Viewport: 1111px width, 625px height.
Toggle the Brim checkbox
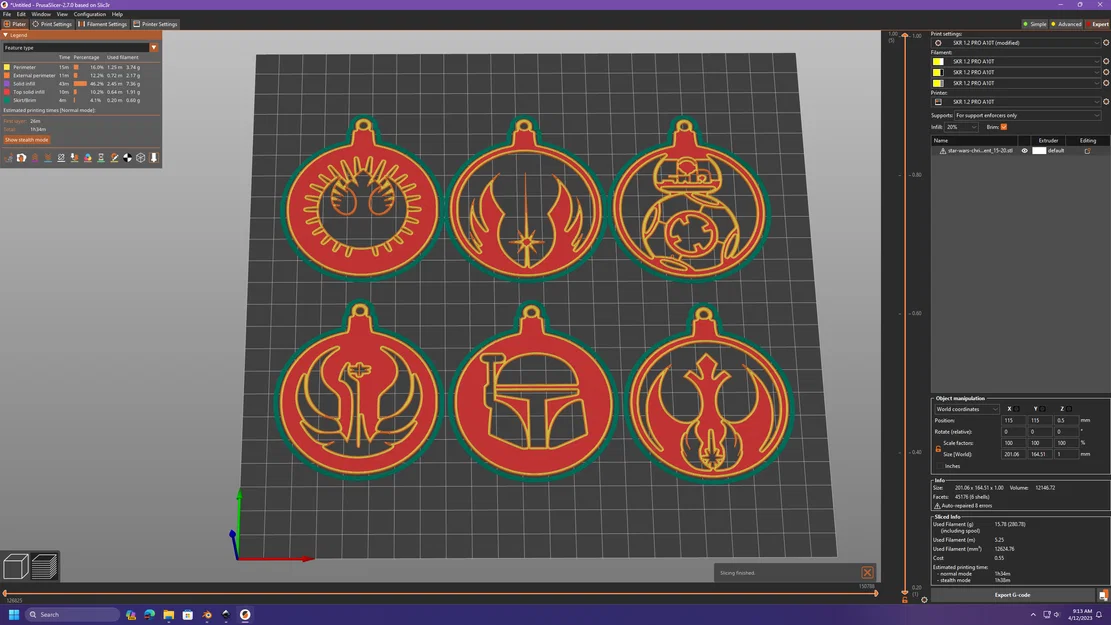click(1003, 127)
